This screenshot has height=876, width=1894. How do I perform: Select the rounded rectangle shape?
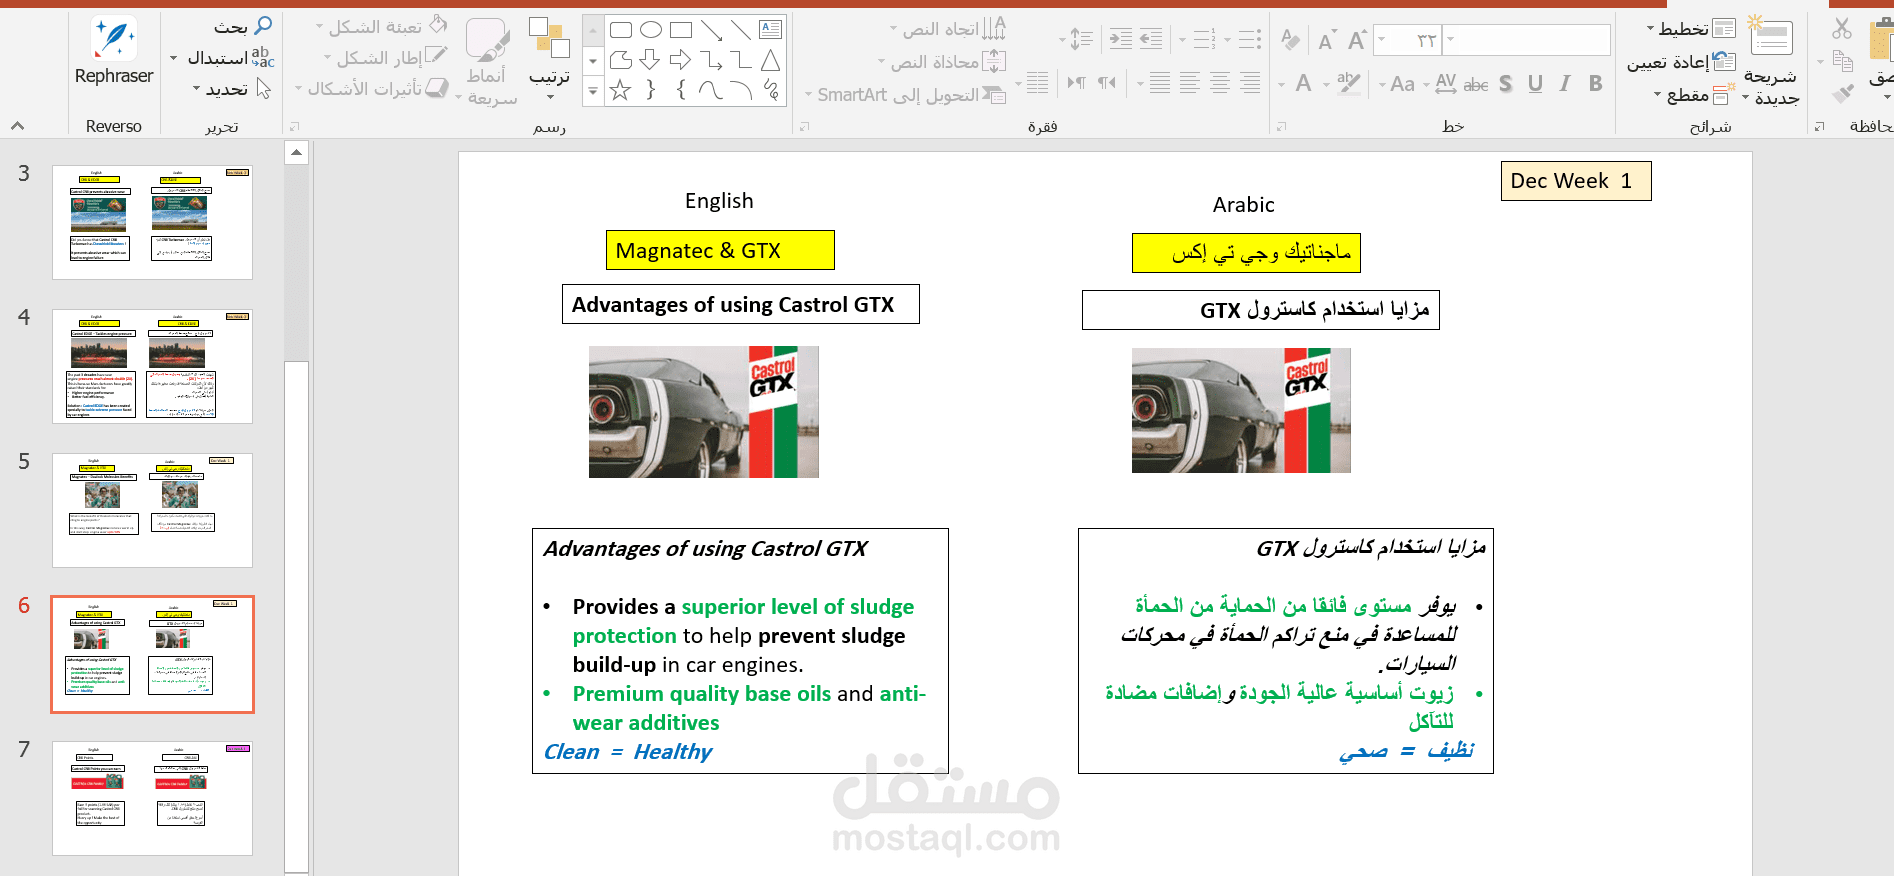620,30
